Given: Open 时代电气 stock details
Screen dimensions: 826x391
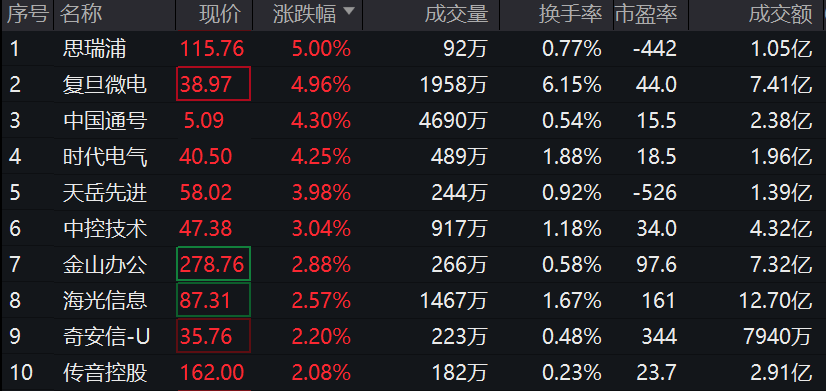Looking at the screenshot, I should coord(105,157).
